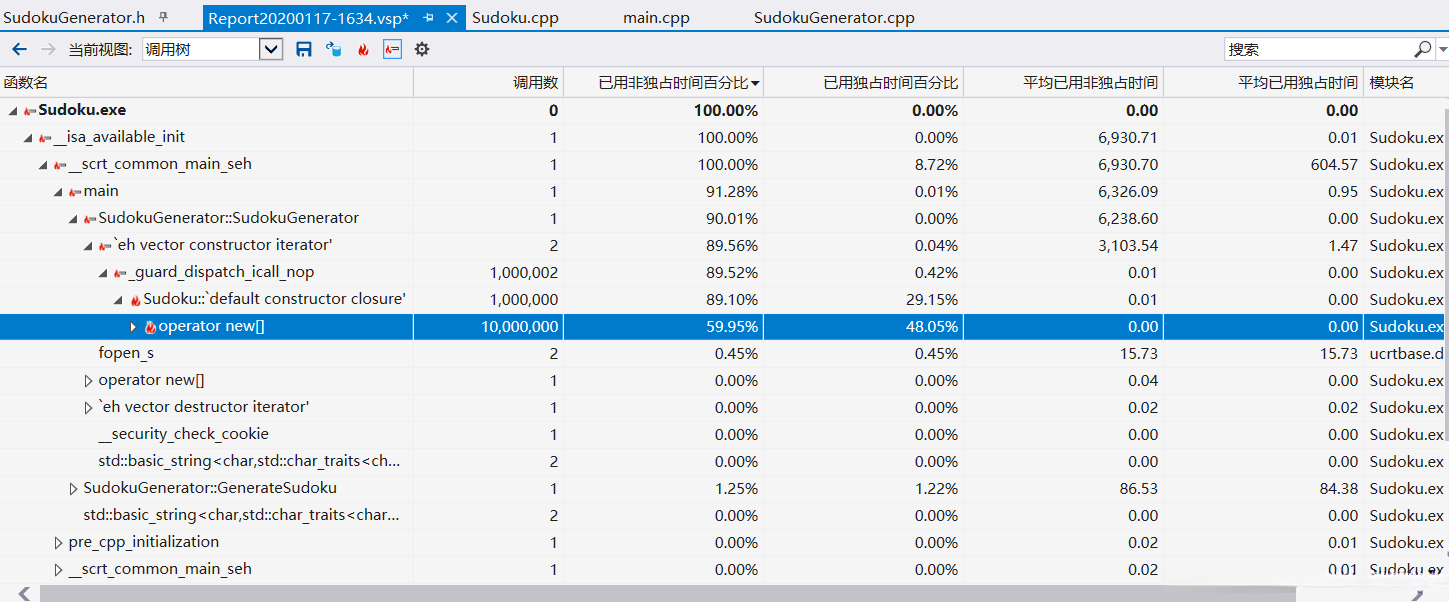
Task: Pin the Report20200117-1634.vsp tab
Action: pos(429,18)
